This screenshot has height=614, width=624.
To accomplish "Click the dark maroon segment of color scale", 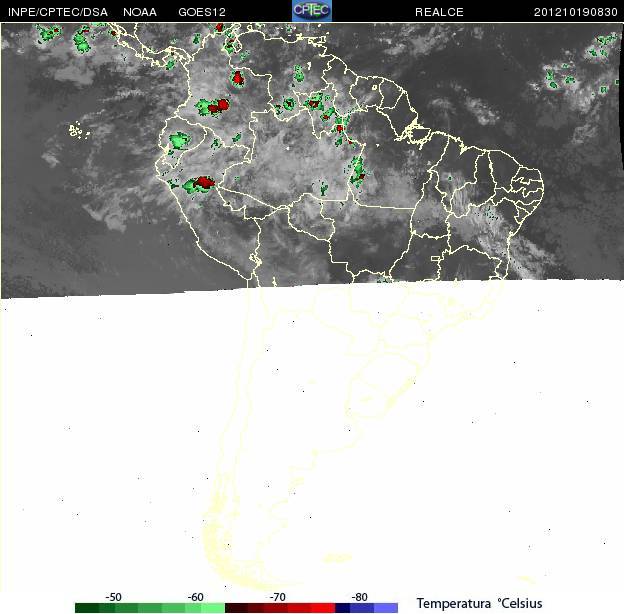I will tap(237, 608).
